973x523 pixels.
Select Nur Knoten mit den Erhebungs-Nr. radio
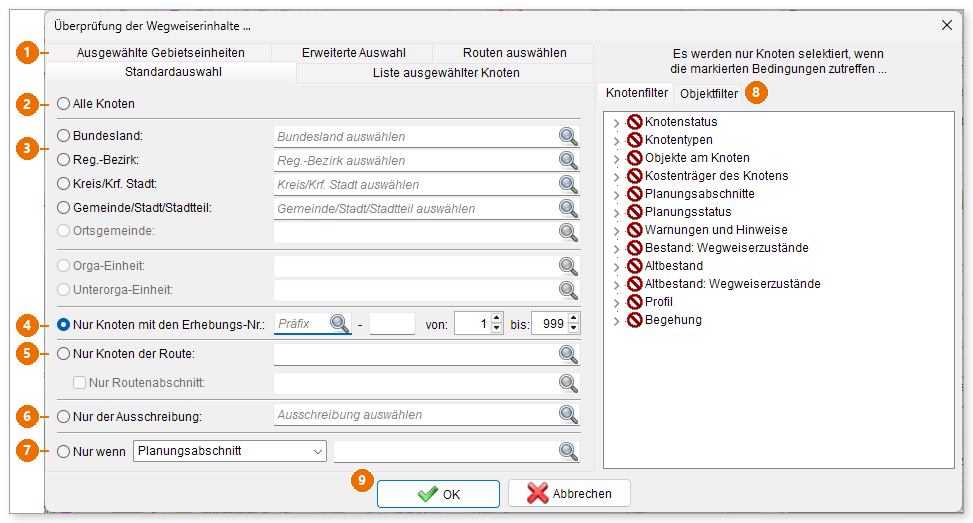(x=63, y=324)
